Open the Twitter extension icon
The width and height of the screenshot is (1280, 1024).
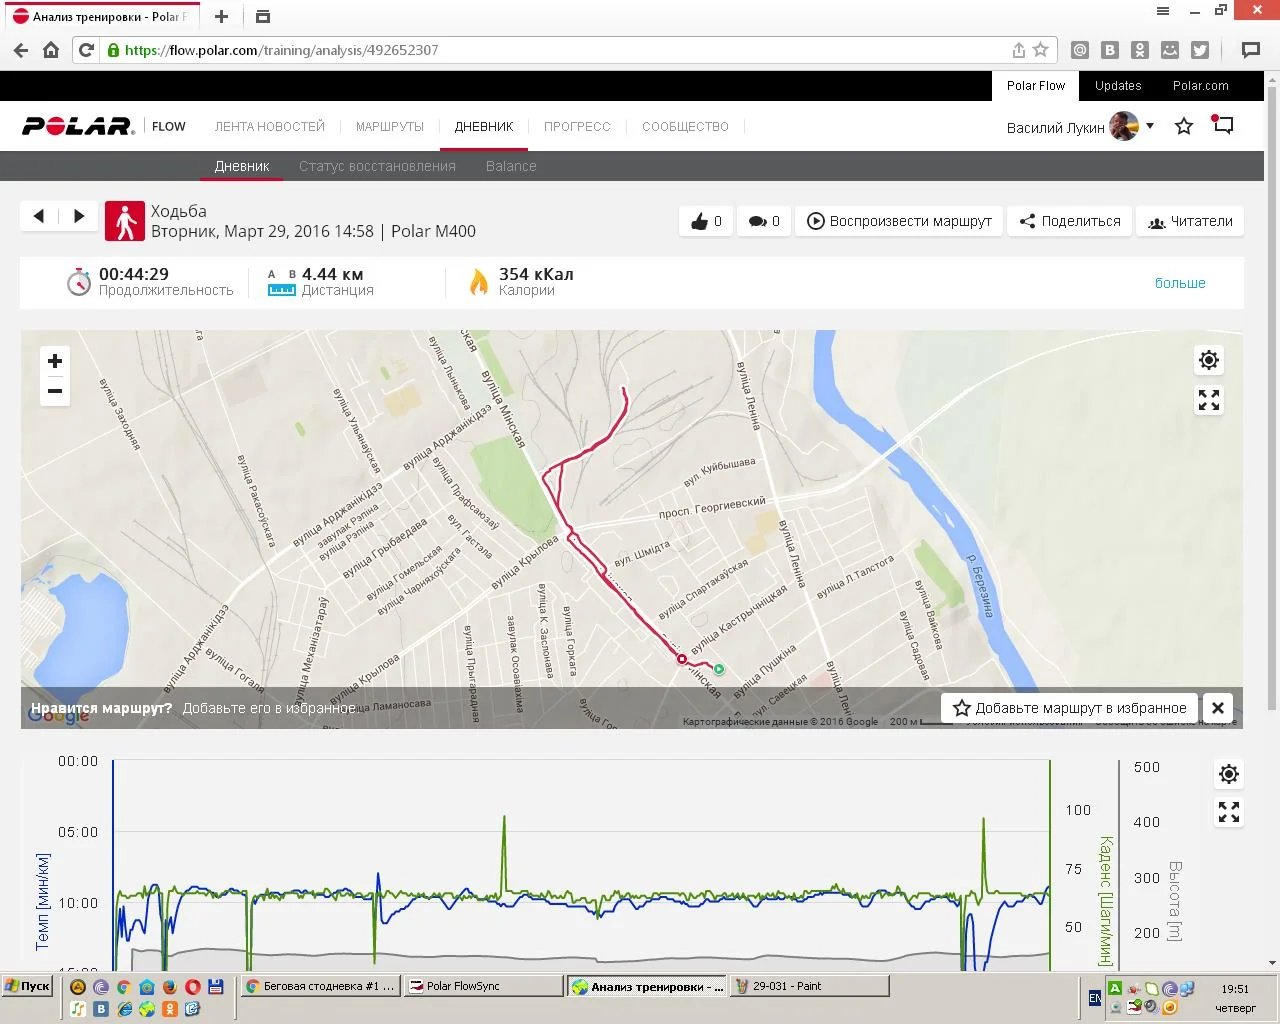click(1200, 50)
